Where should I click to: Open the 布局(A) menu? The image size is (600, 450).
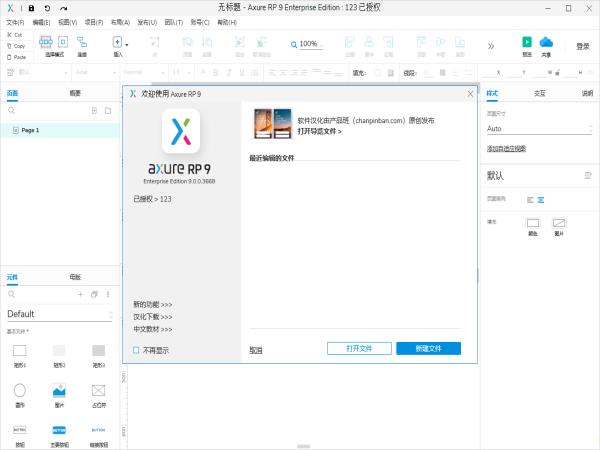pos(120,23)
